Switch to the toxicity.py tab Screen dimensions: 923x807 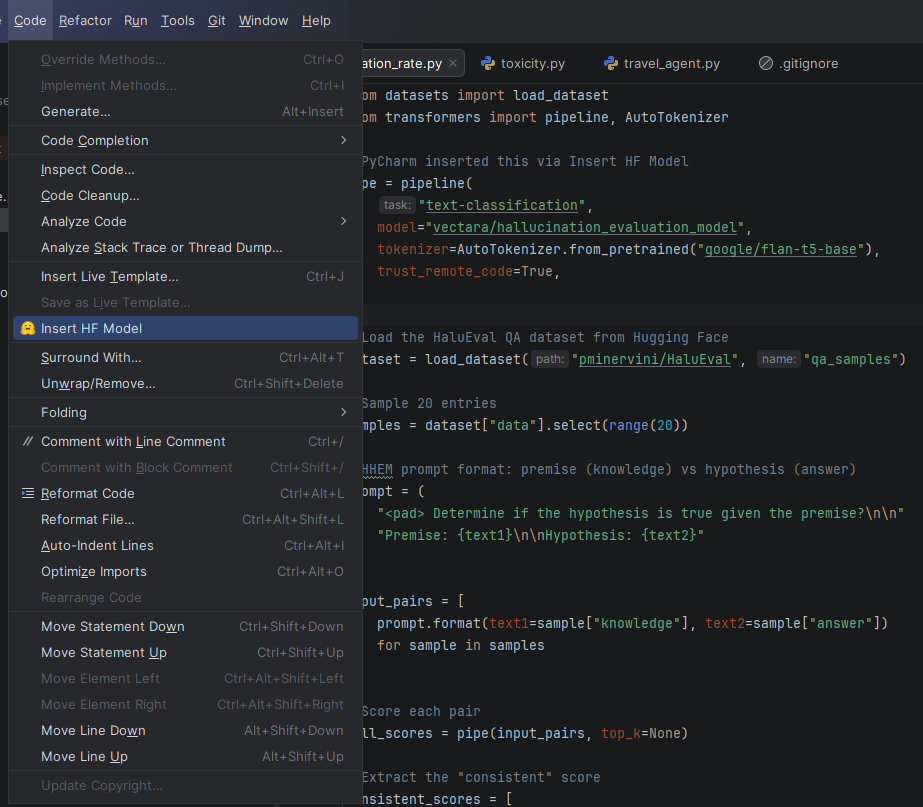523,64
